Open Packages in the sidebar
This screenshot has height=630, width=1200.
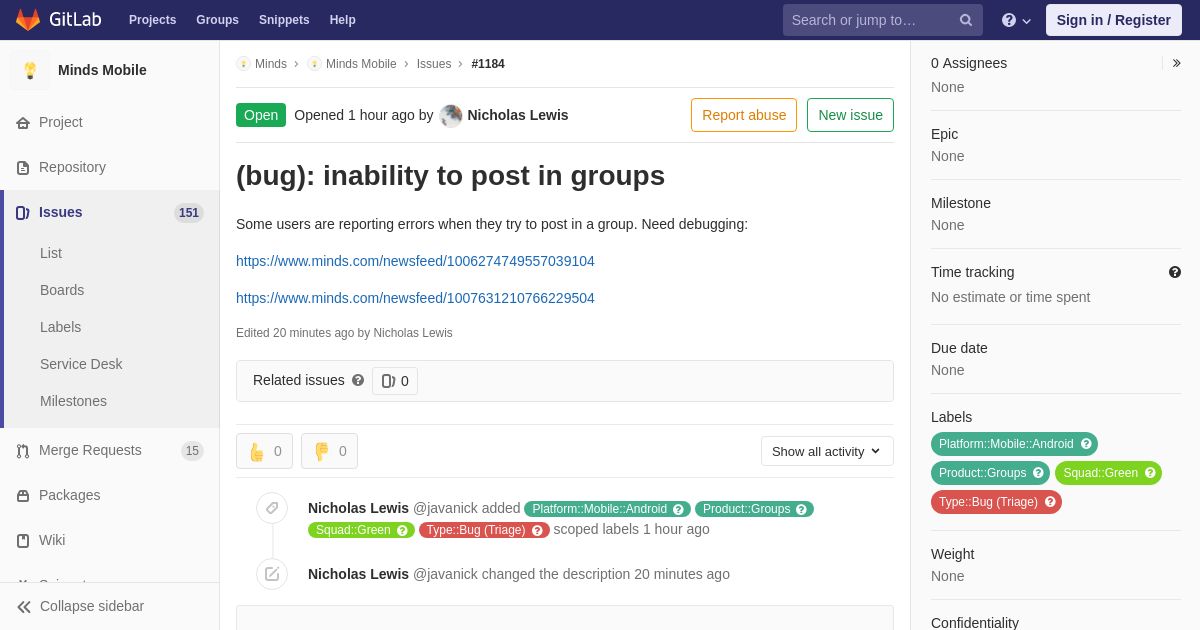[x=69, y=495]
